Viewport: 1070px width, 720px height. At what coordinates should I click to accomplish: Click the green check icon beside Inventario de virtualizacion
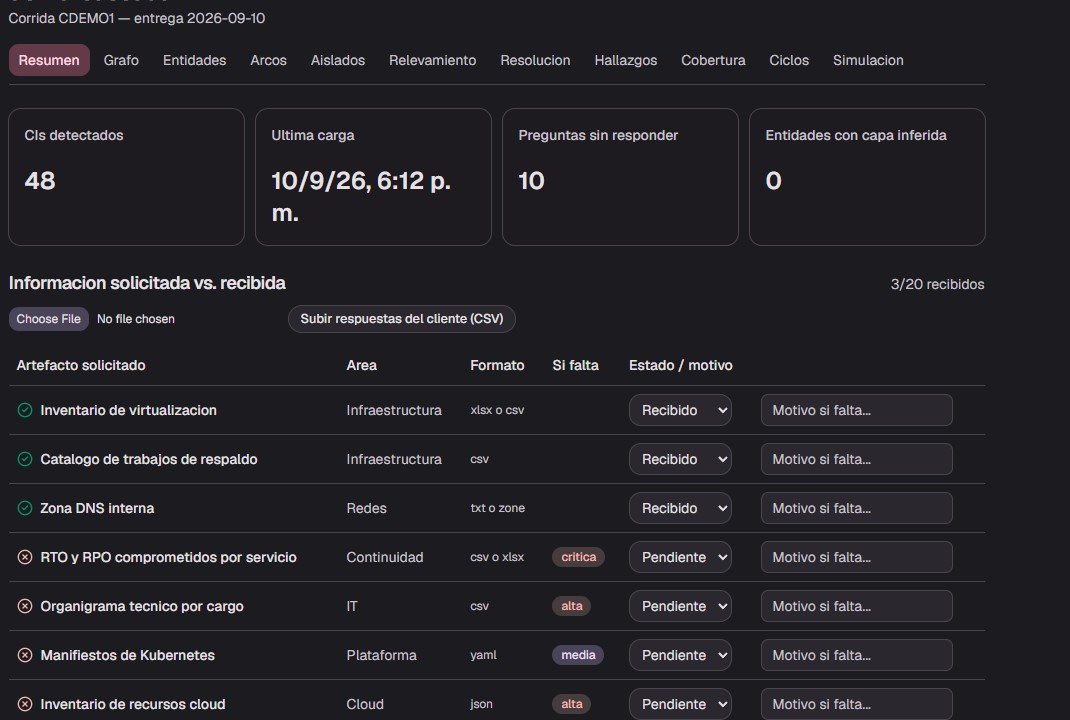25,410
